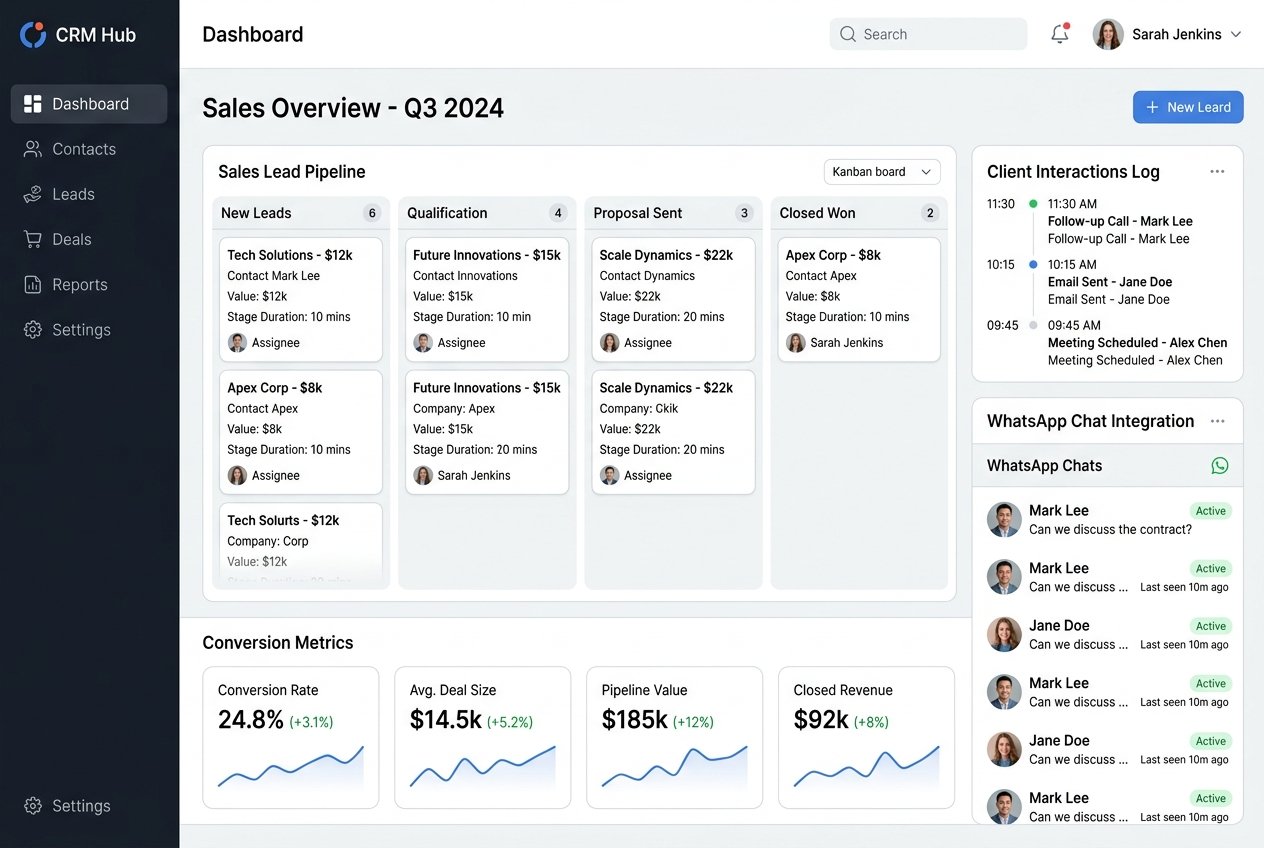Screen dimensions: 1264x848
Task: Click avatar of the last Jane Doe chat
Action: pyautogui.click(x=1004, y=750)
